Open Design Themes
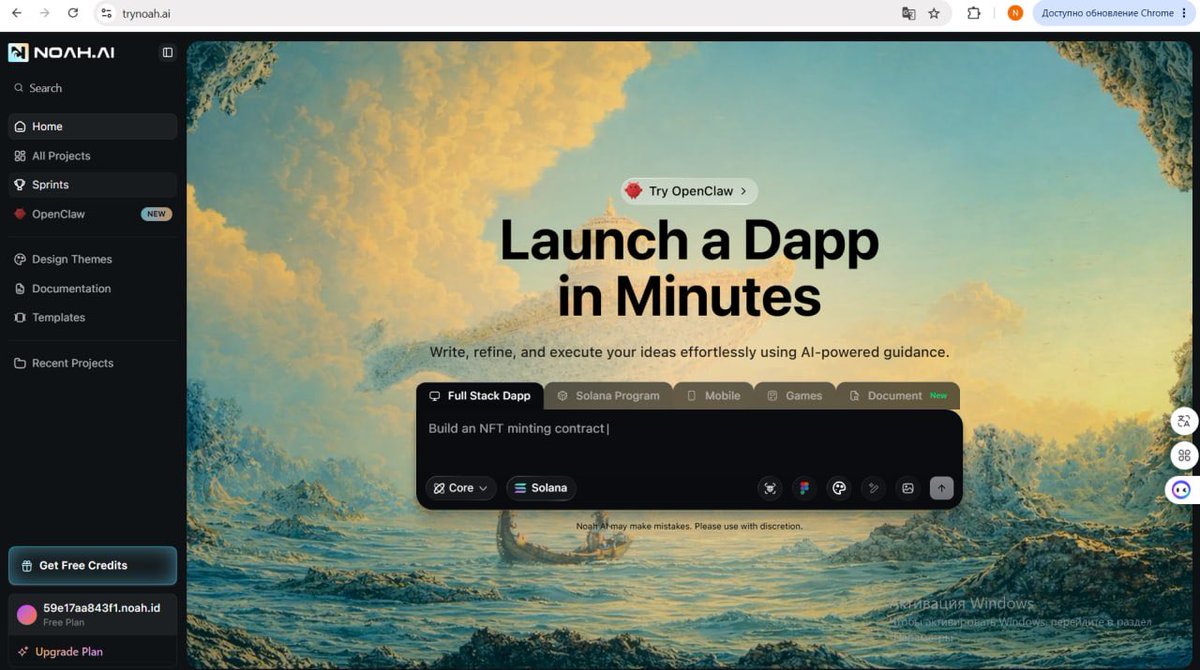 (92, 259)
